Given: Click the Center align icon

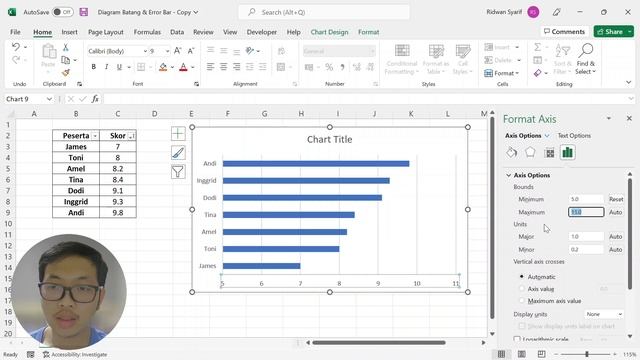Looking at the screenshot, I should [223, 67].
